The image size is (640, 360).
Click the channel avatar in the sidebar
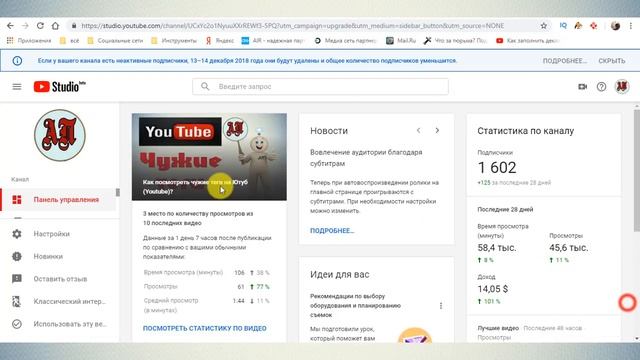[x=60, y=135]
